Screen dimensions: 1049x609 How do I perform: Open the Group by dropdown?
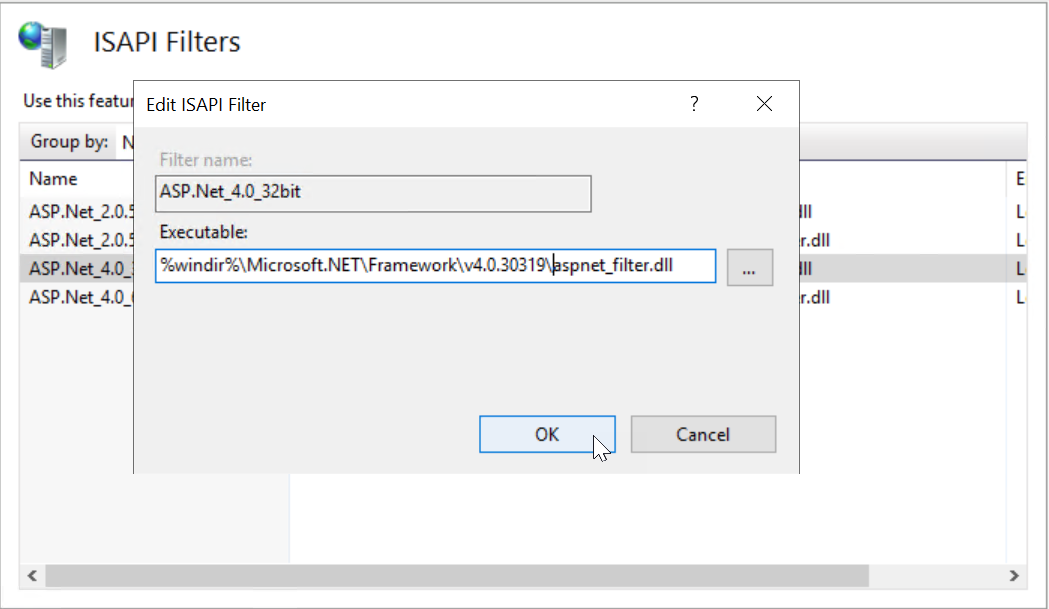(x=126, y=142)
